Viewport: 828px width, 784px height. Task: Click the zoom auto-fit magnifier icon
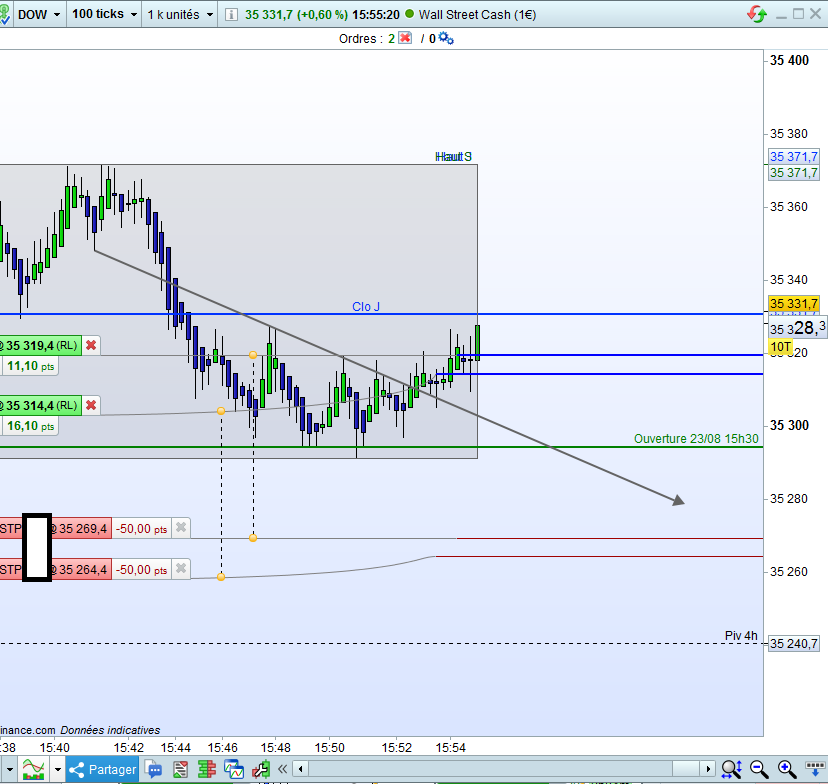point(731,769)
